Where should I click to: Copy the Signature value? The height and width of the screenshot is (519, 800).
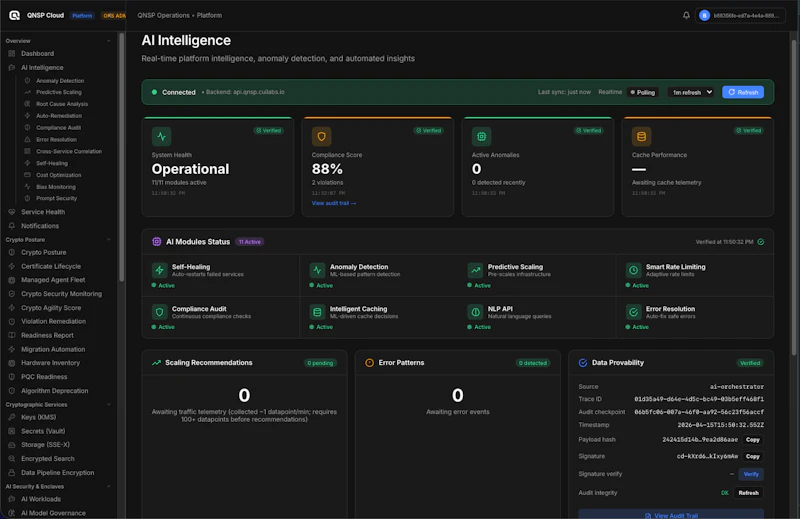point(753,457)
